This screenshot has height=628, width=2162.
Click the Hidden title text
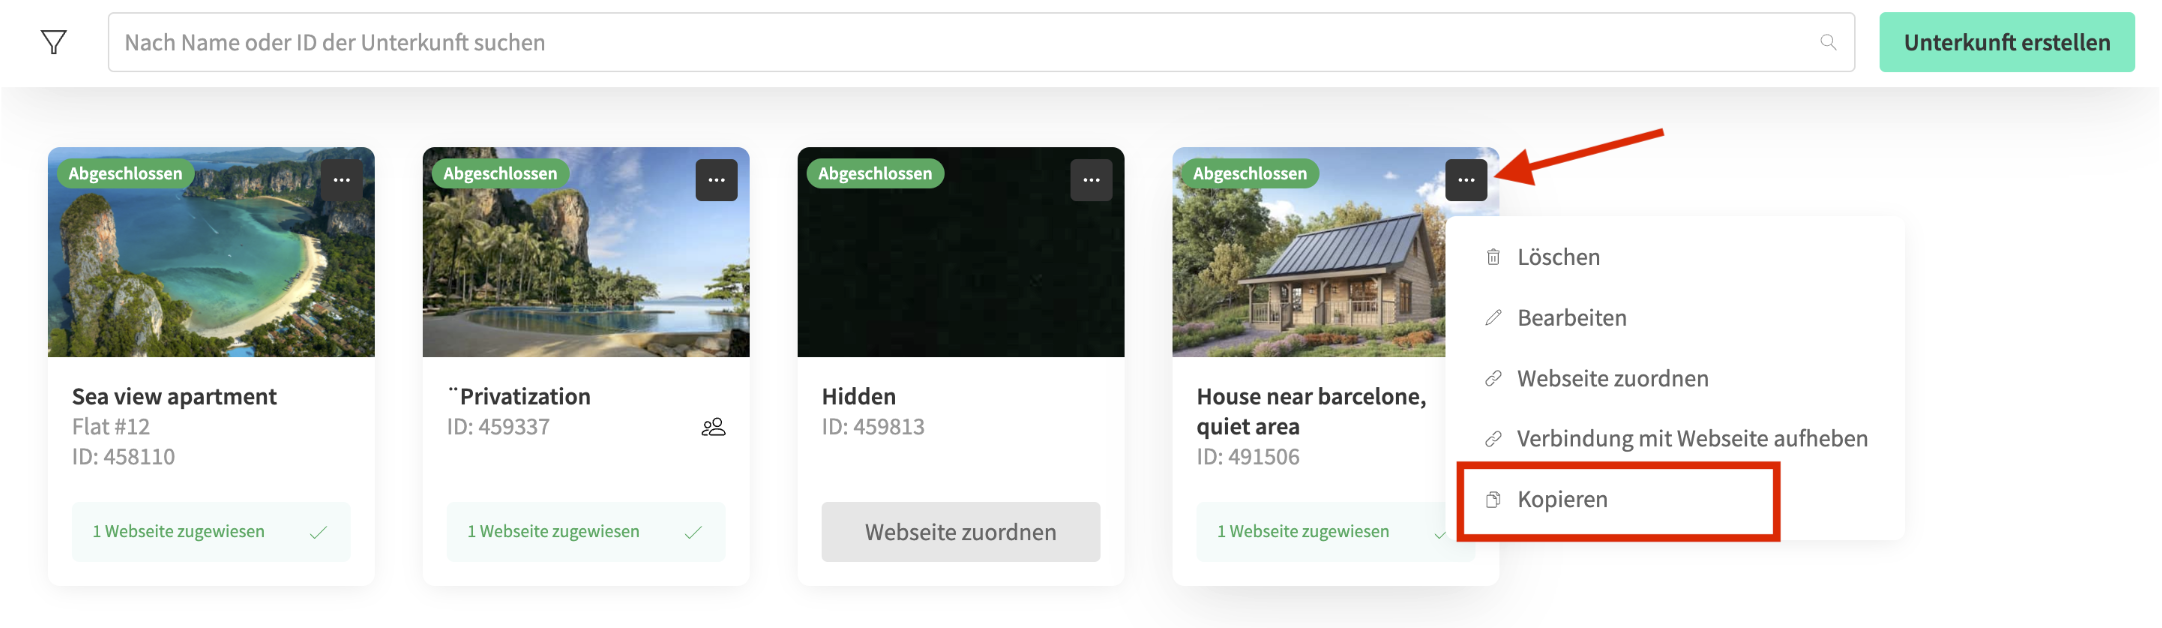pos(859,397)
